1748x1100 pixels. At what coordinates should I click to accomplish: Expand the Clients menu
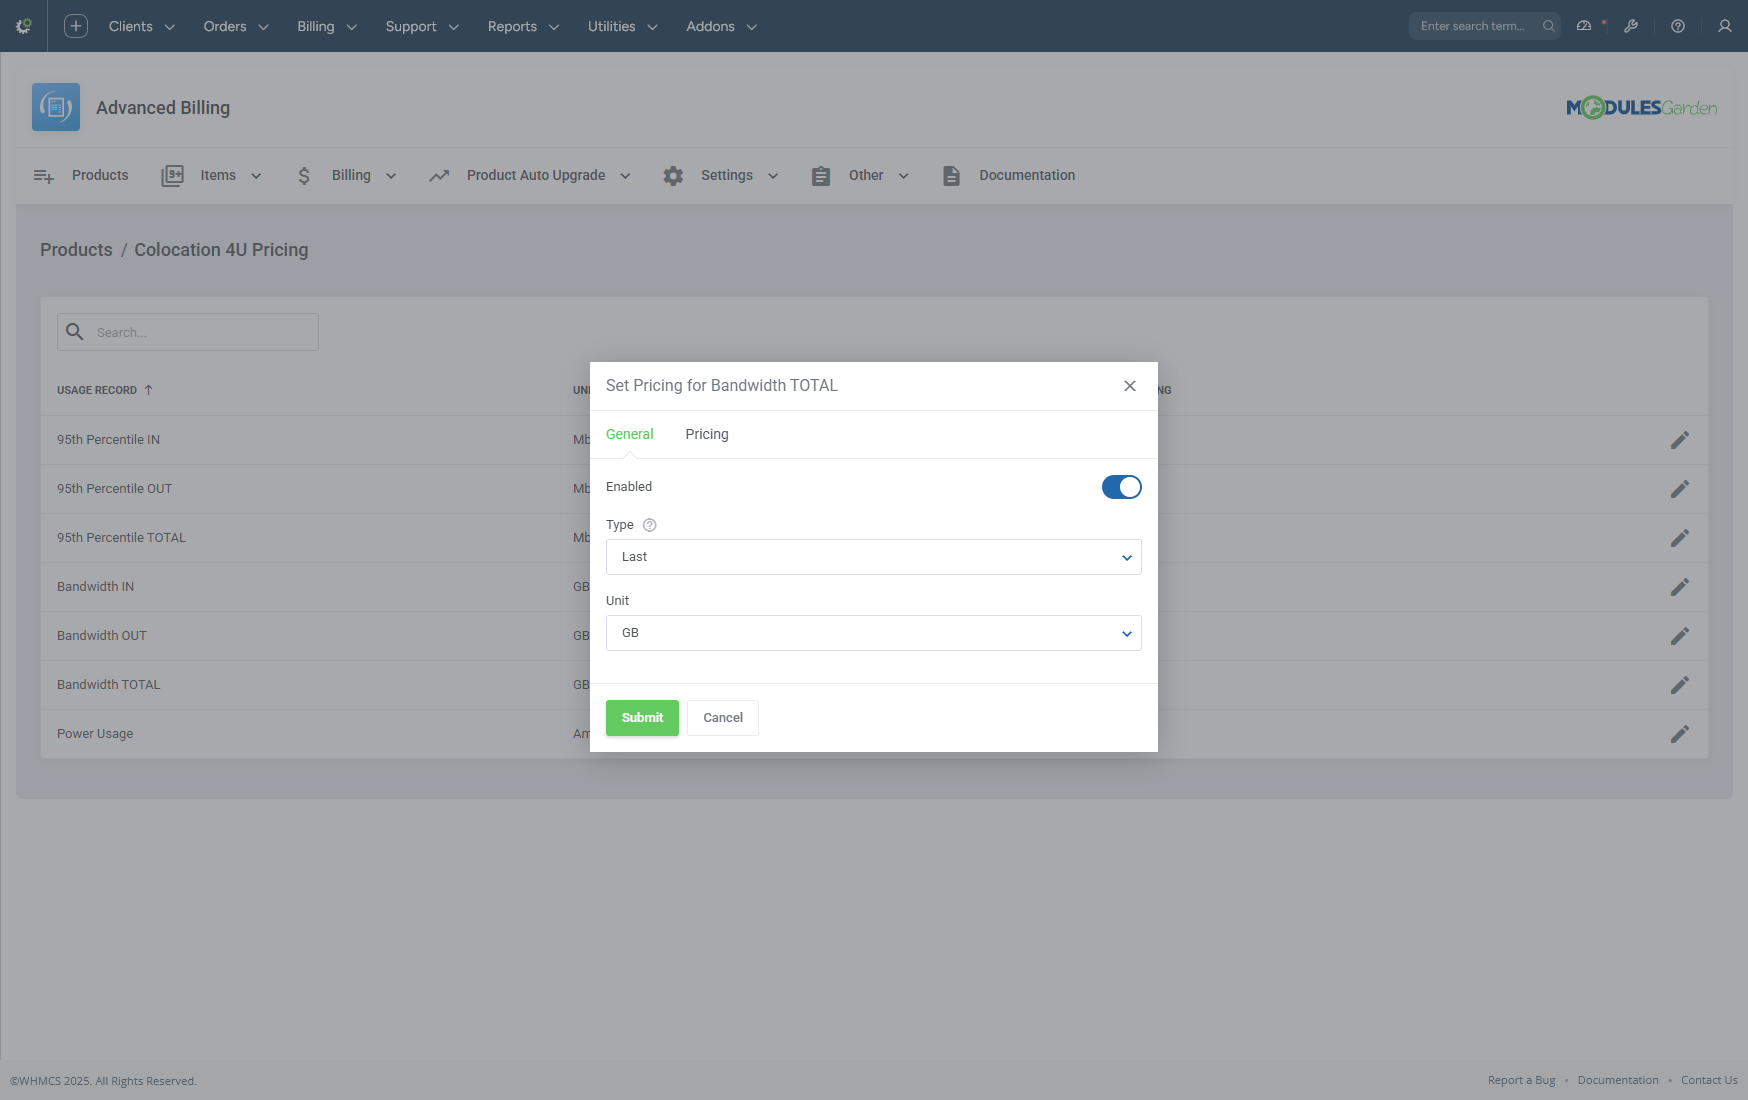tap(142, 26)
